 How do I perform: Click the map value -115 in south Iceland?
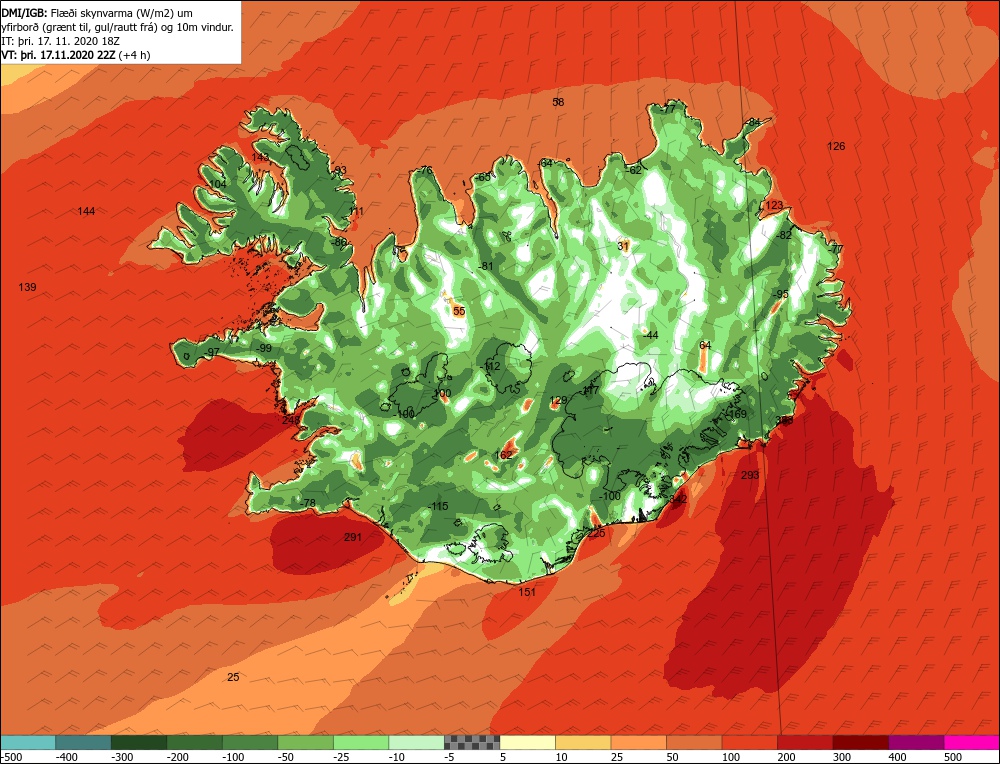[437, 506]
